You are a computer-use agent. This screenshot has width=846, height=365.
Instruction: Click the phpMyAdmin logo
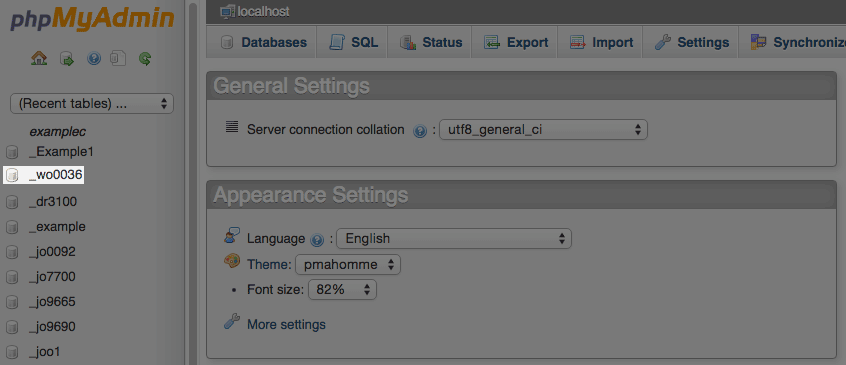pos(92,20)
